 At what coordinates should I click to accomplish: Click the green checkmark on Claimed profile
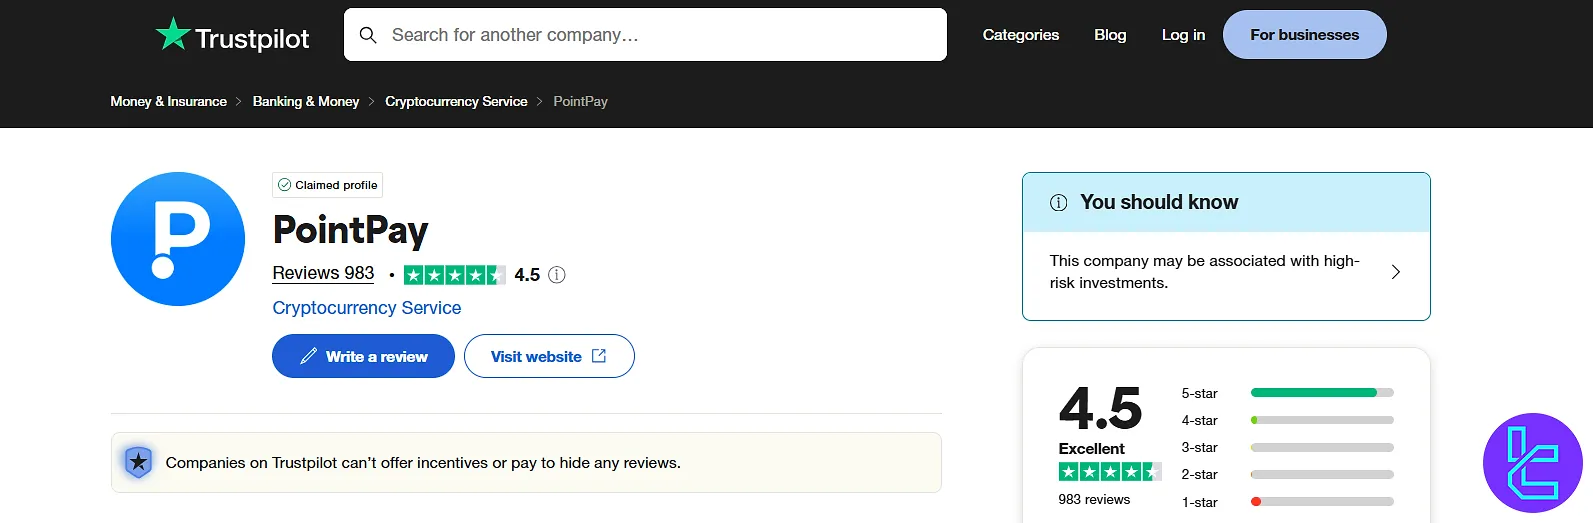[x=285, y=185]
